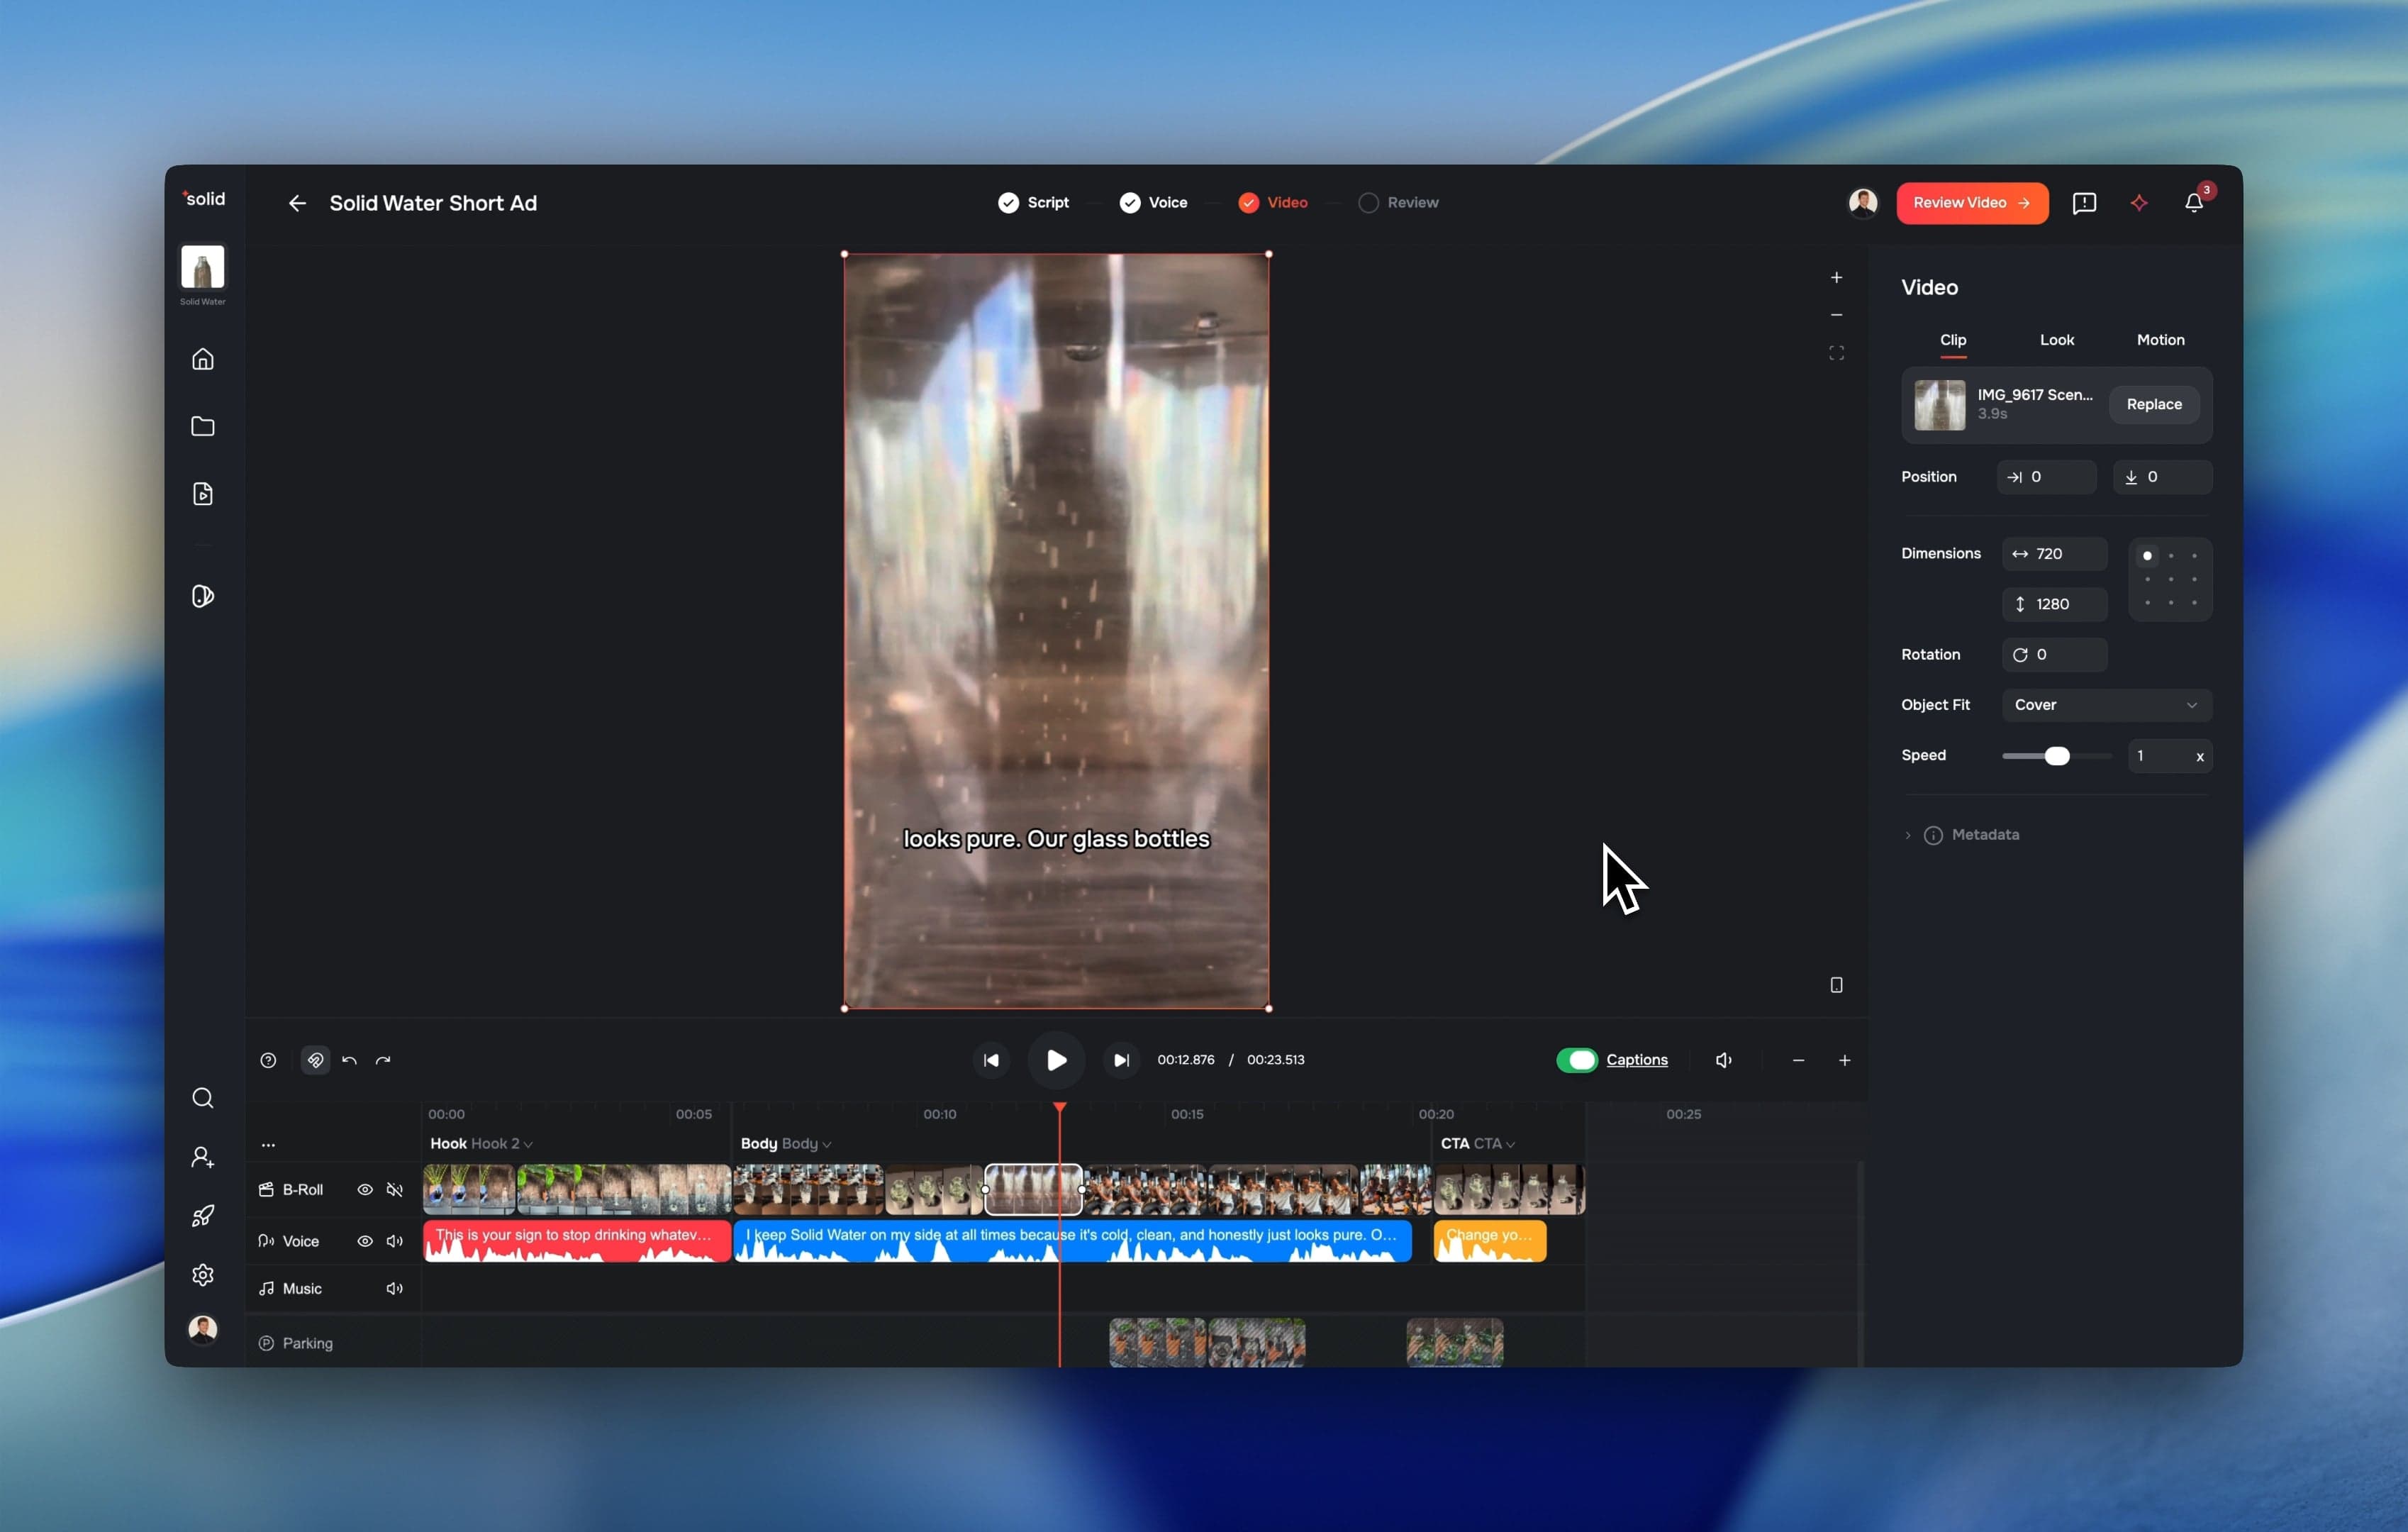Click the horizontal Position field
Viewport: 2408px width, 1532px height.
(2046, 477)
